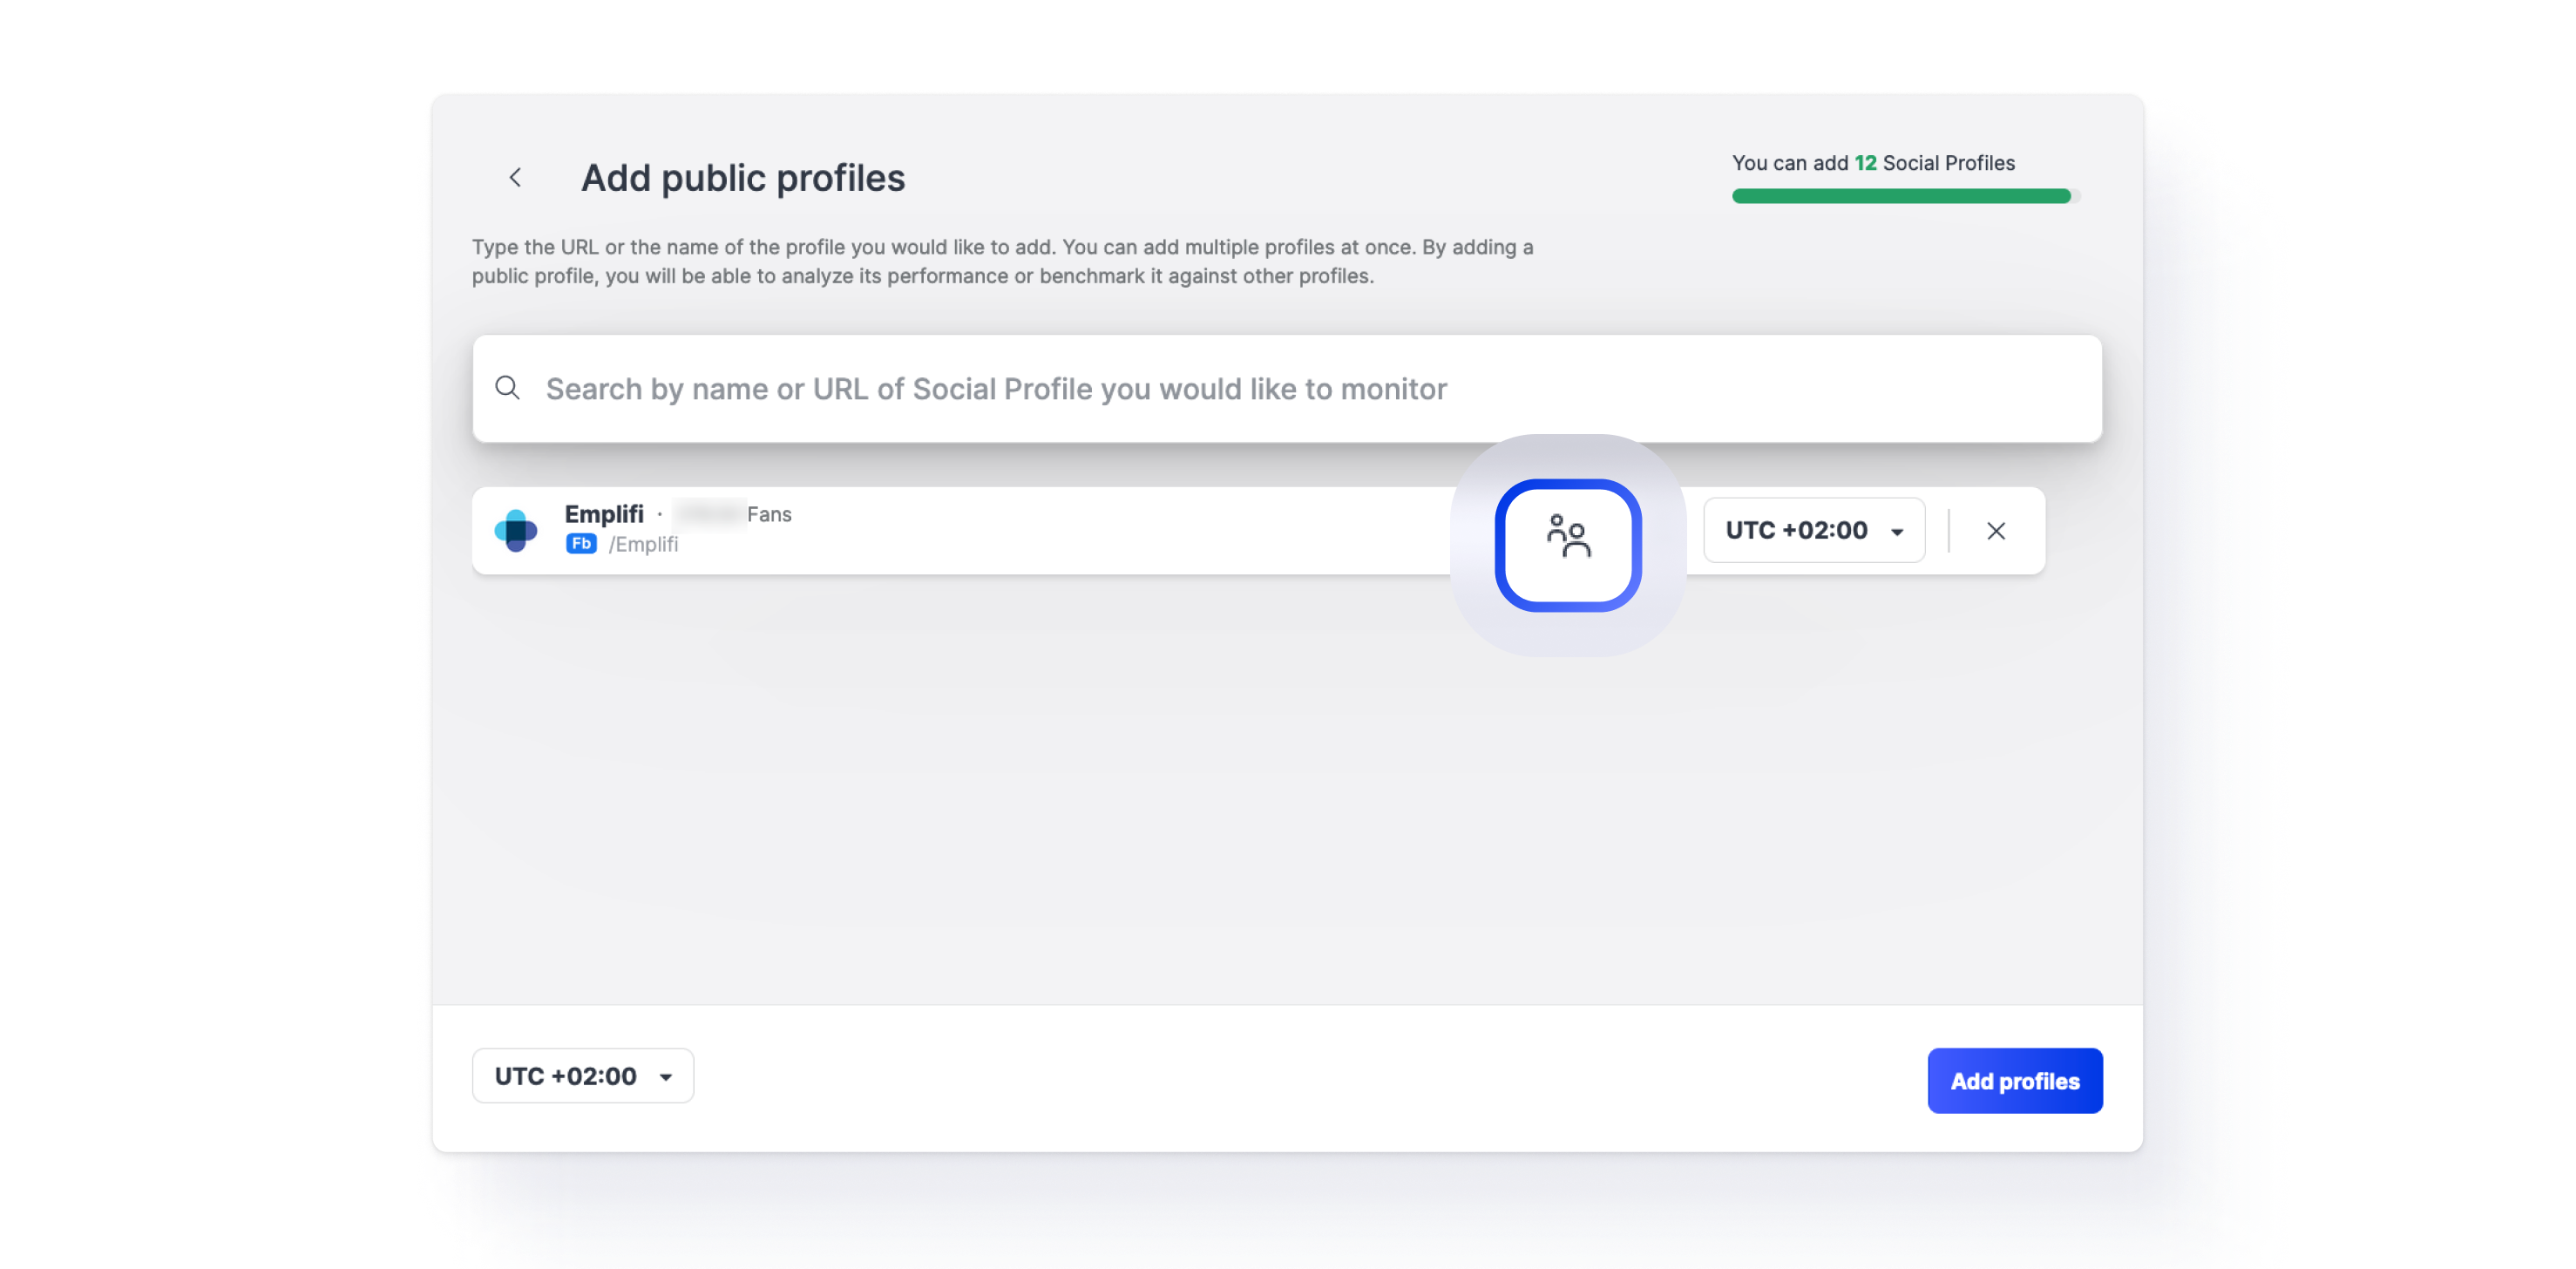The width and height of the screenshot is (2576, 1269).
Task: Click the Add public profiles heading
Action: click(x=743, y=178)
